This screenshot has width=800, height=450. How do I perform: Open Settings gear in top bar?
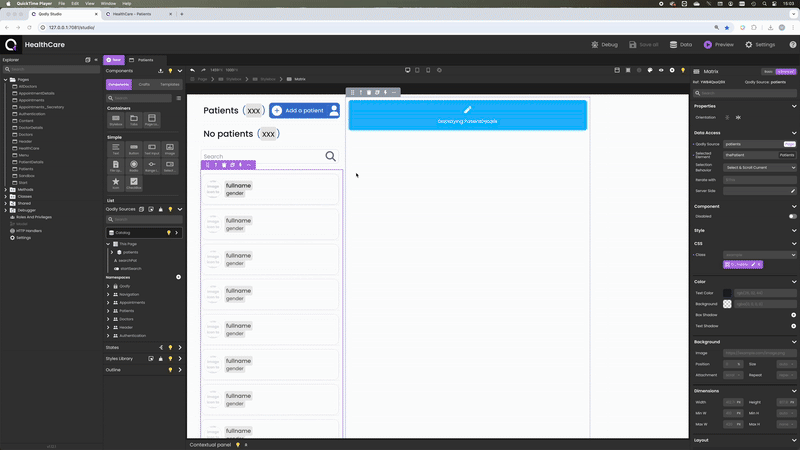point(747,45)
